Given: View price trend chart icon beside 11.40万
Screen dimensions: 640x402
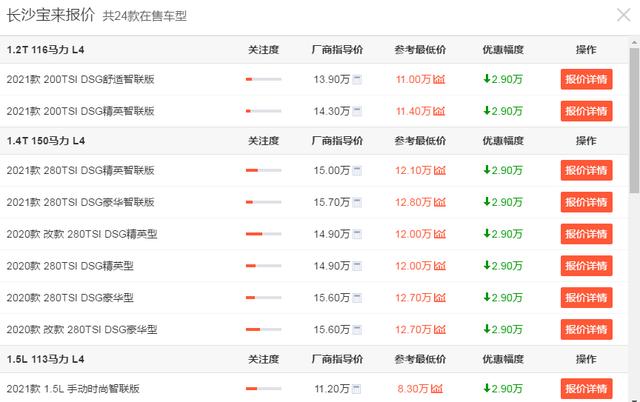Looking at the screenshot, I should pyautogui.click(x=439, y=111).
